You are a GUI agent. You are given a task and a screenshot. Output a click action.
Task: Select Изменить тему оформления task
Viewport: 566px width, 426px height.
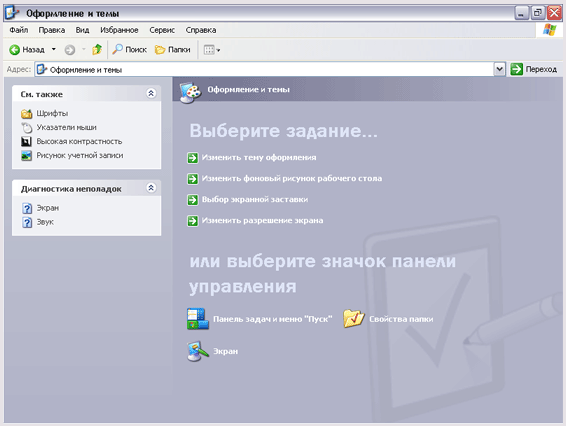[259, 157]
